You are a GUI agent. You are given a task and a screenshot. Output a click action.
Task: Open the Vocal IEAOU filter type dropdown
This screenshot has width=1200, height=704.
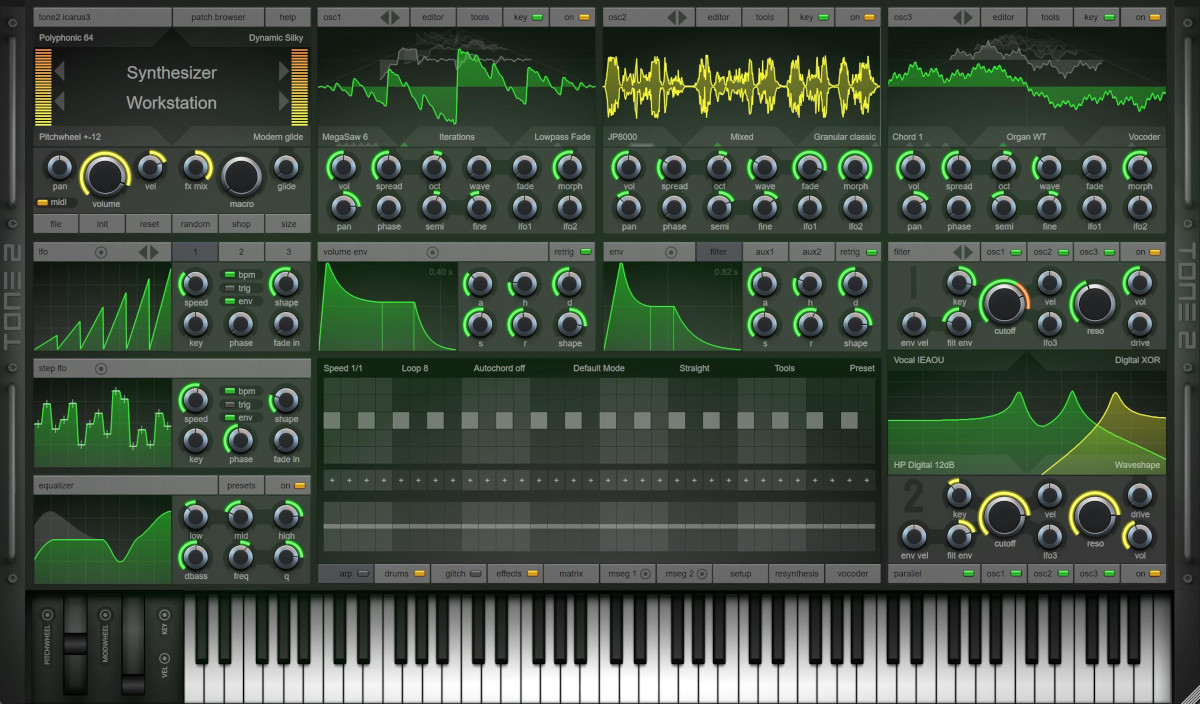[x=918, y=360]
